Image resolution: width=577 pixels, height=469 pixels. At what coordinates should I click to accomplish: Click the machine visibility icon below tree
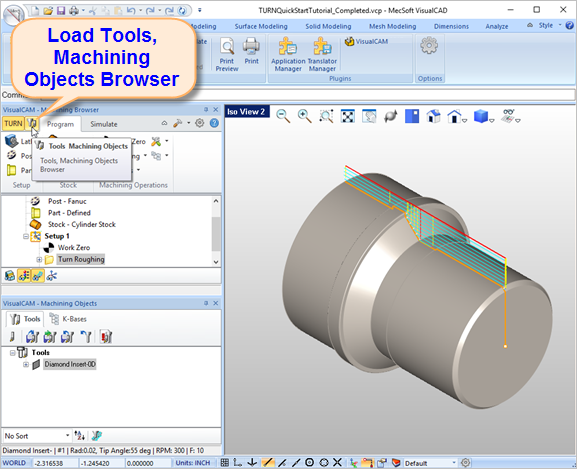10,276
